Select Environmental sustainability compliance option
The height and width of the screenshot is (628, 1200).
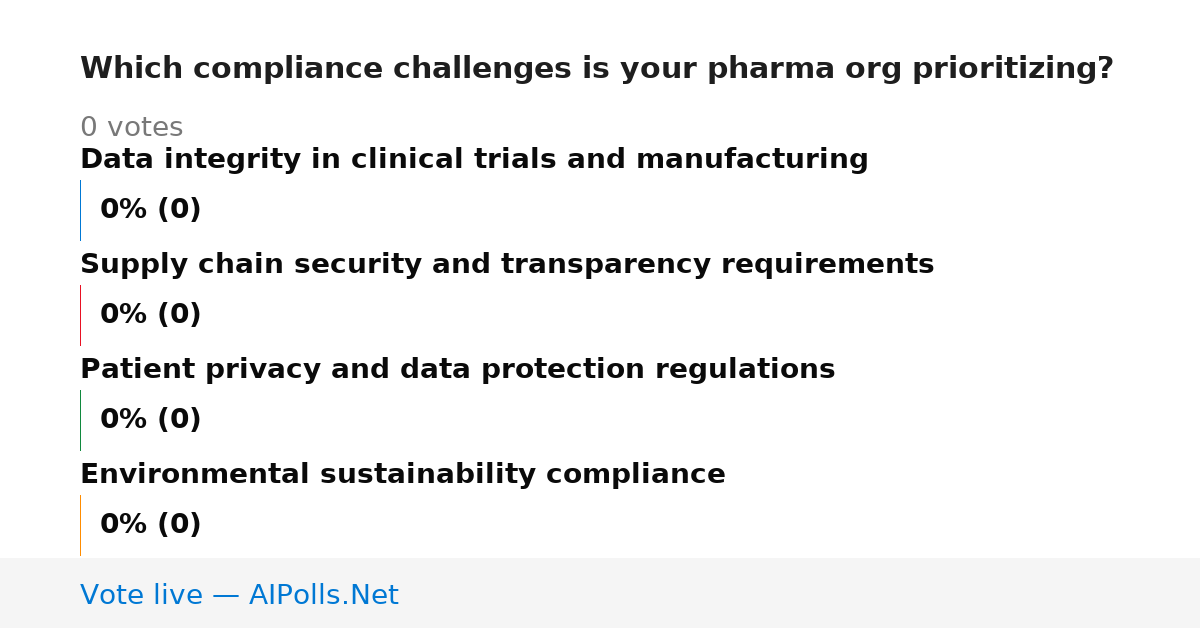(403, 475)
